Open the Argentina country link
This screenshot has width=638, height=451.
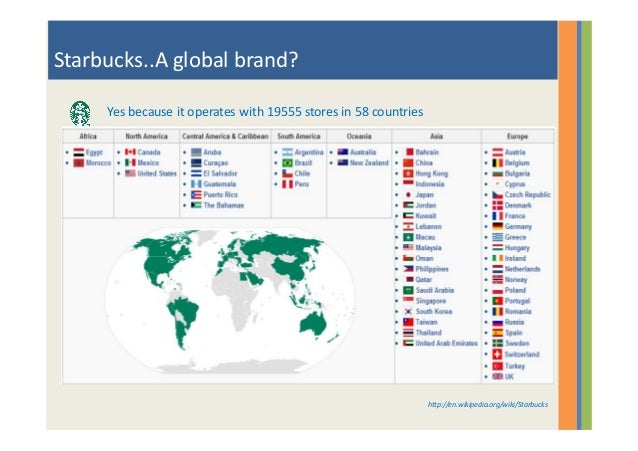(309, 152)
